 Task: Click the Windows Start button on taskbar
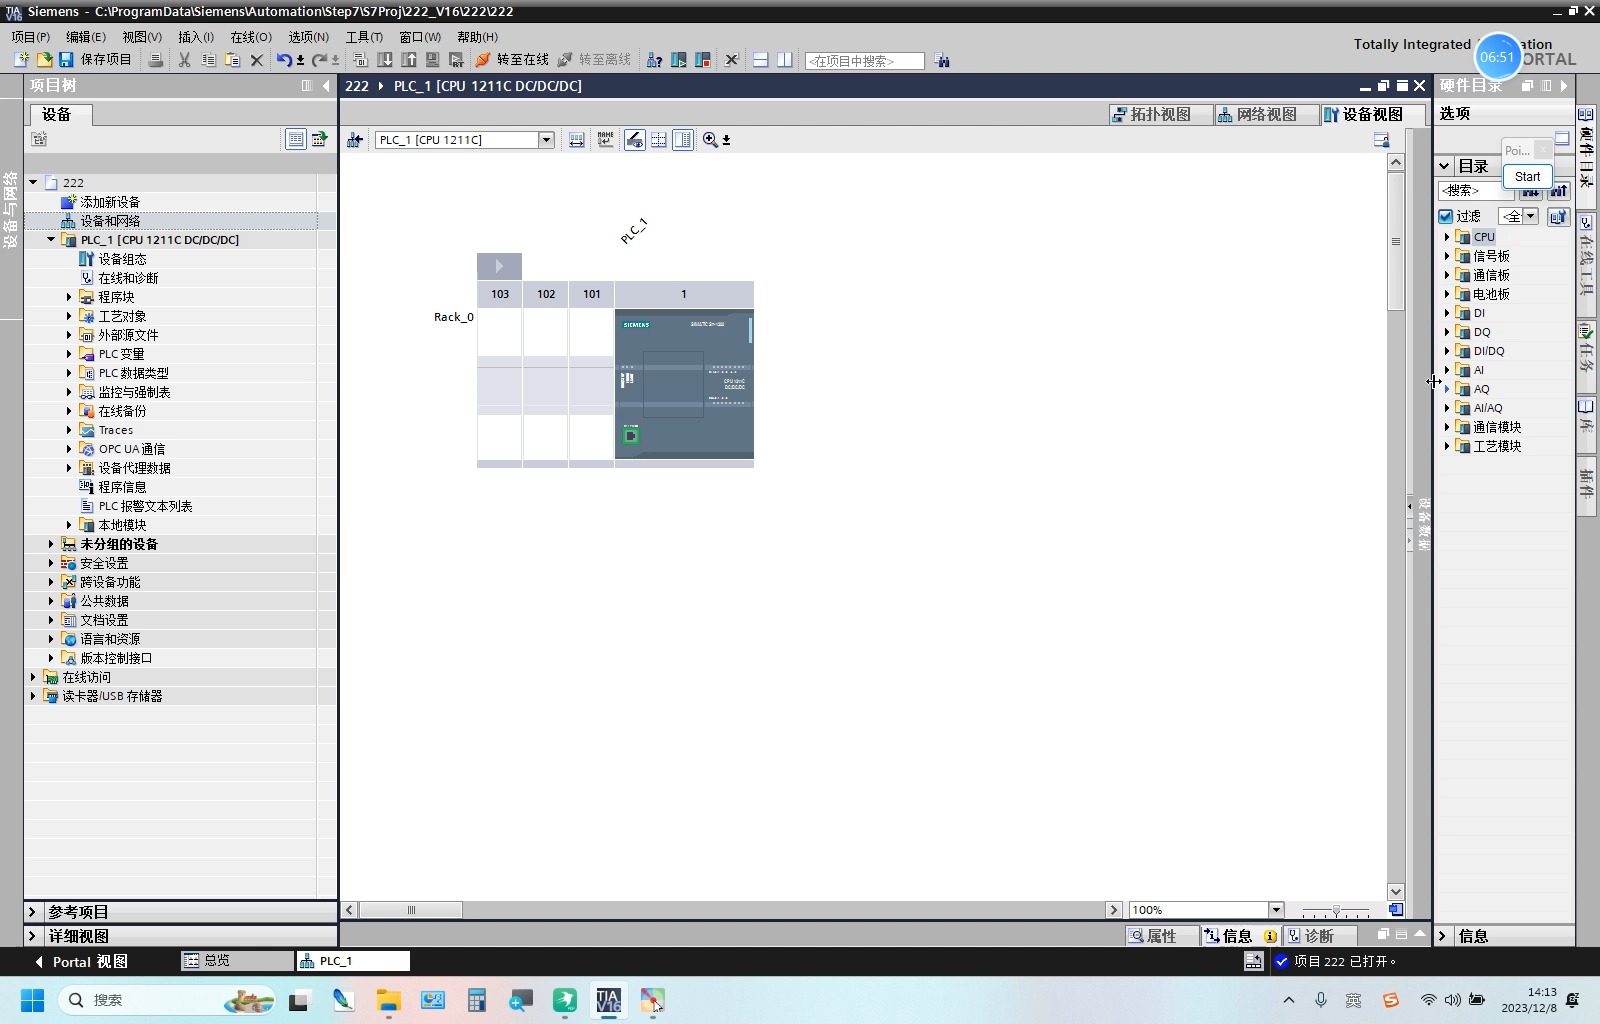click(32, 1000)
